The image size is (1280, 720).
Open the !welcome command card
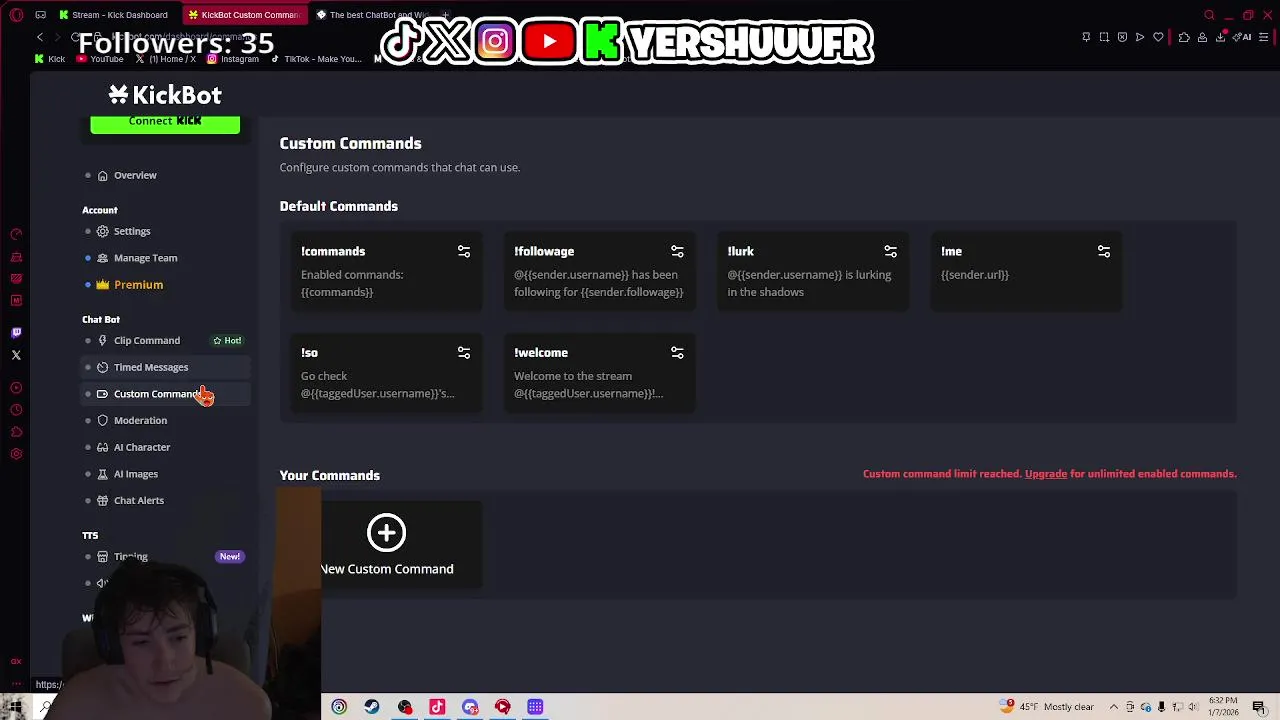click(x=599, y=373)
